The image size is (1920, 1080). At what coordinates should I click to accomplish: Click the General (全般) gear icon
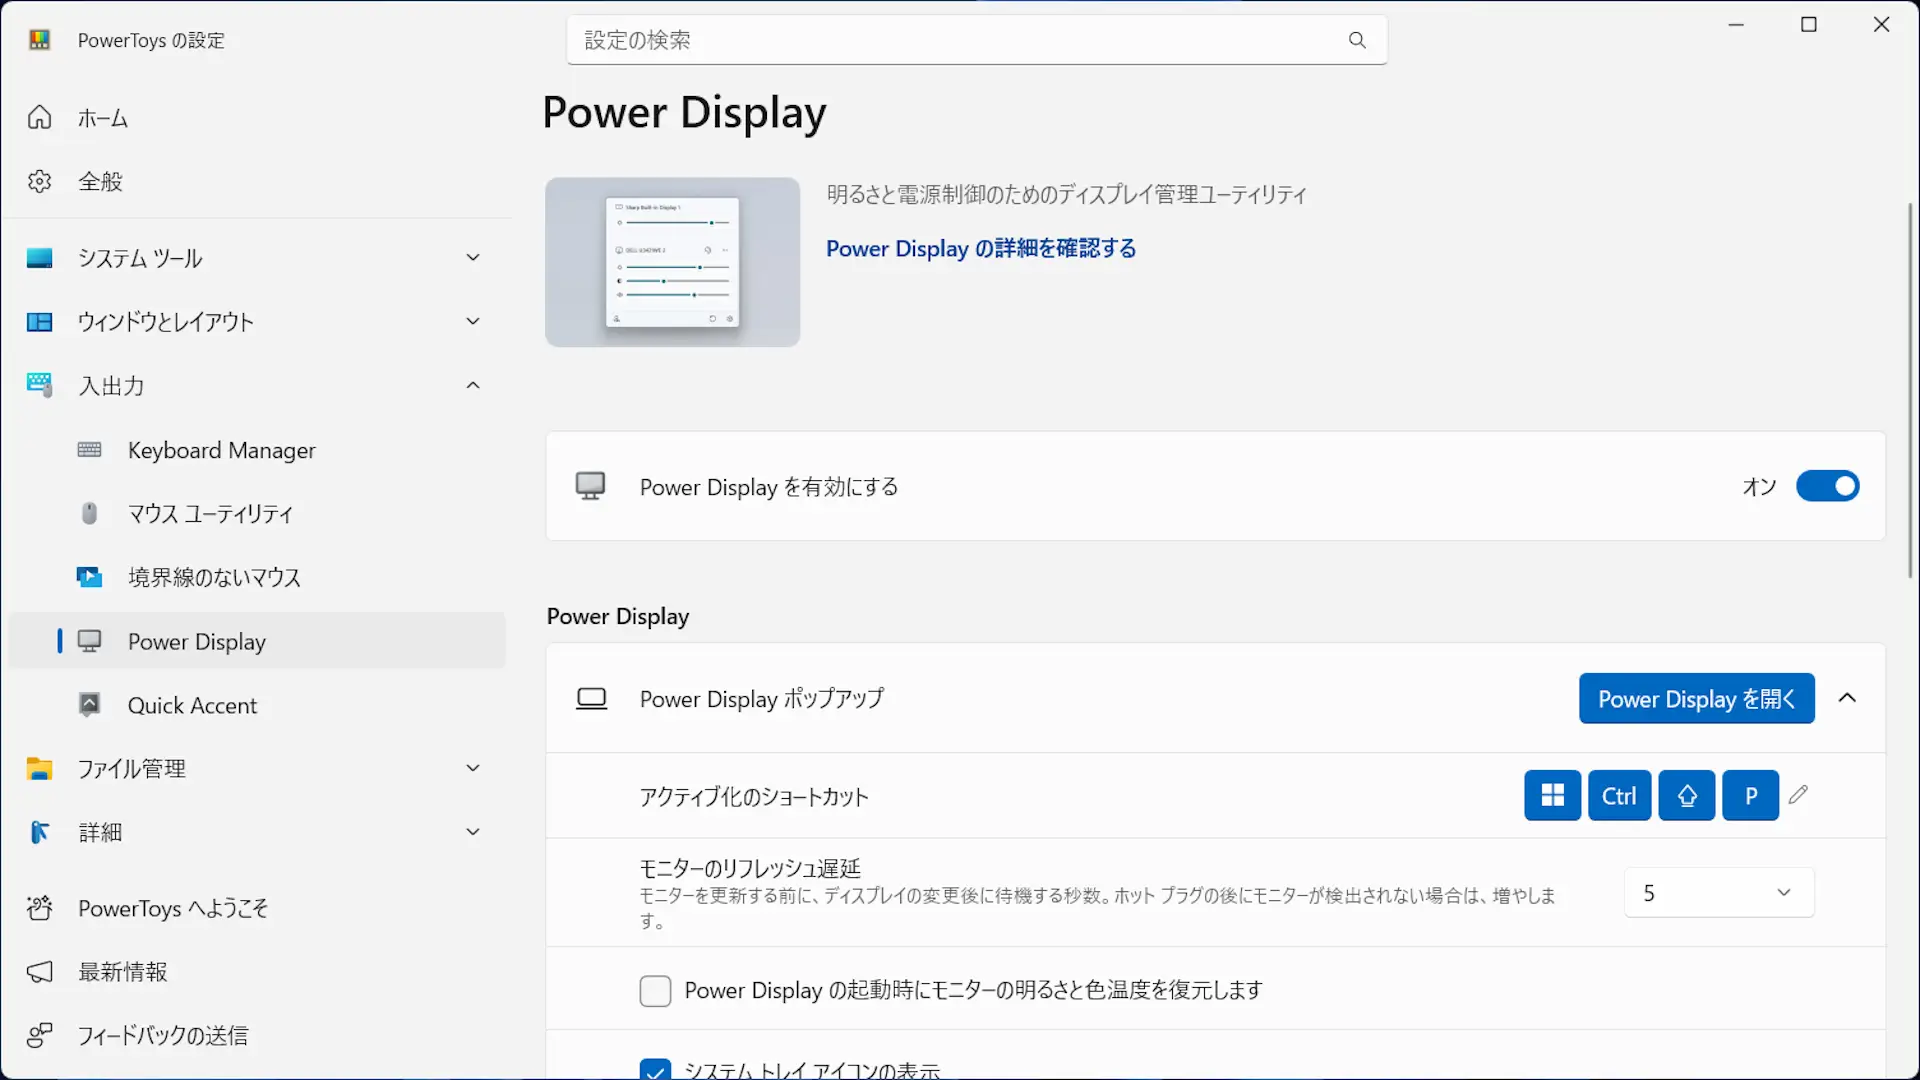(x=39, y=181)
